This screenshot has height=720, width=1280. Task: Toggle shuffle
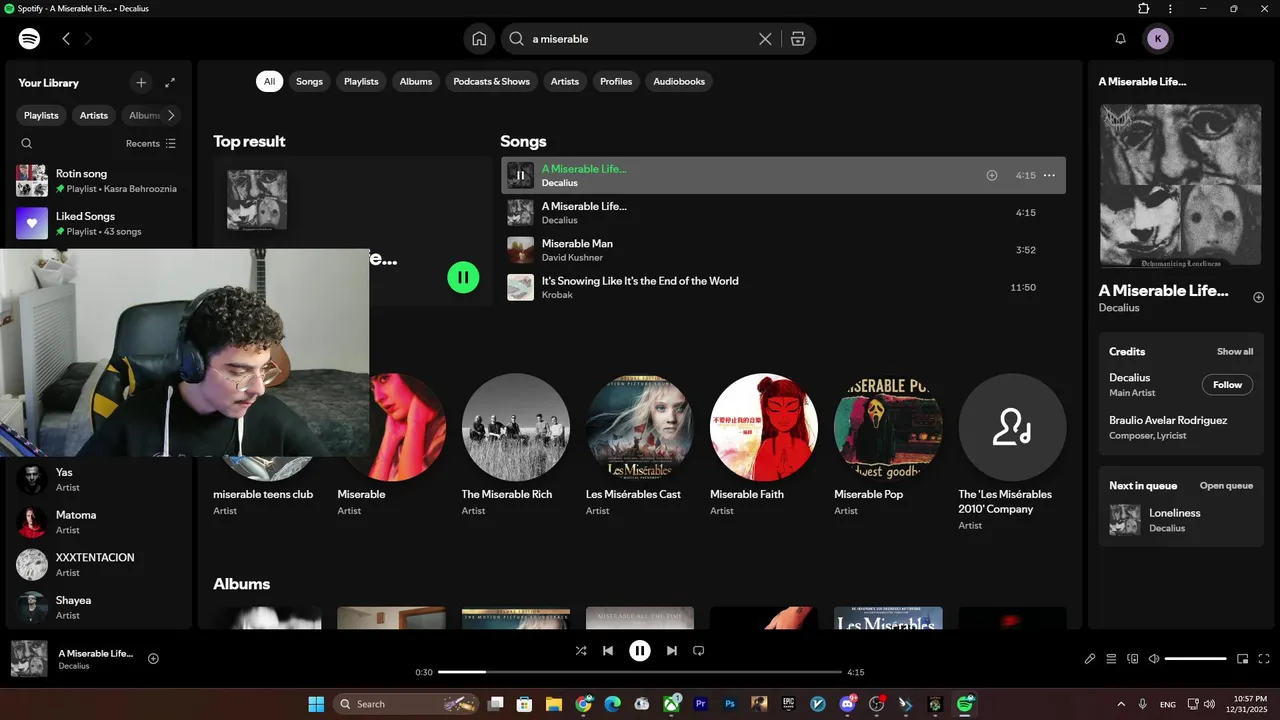tap(581, 651)
